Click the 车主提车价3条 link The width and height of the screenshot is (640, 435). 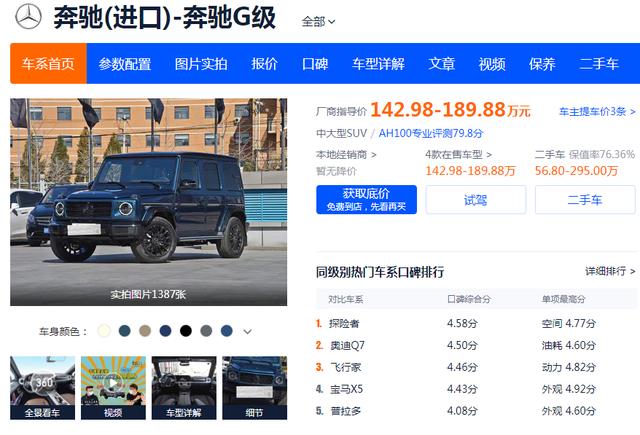pyautogui.click(x=597, y=111)
